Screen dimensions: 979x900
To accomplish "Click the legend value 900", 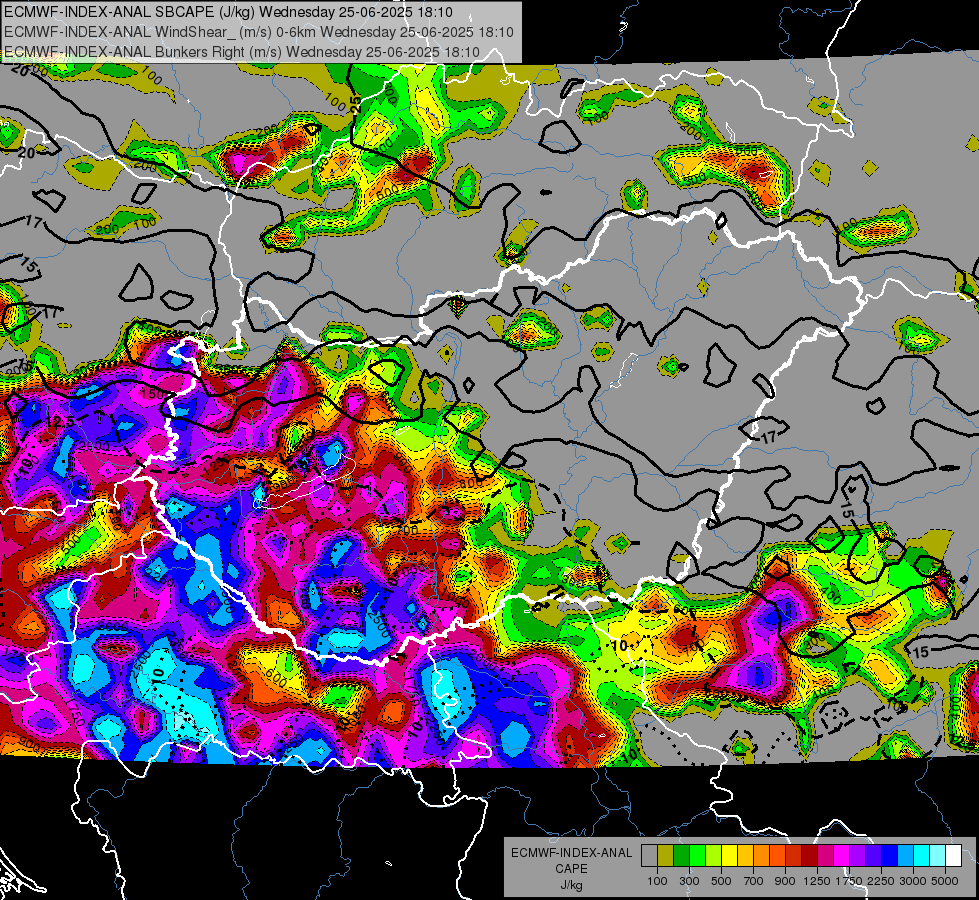I will point(785,881).
